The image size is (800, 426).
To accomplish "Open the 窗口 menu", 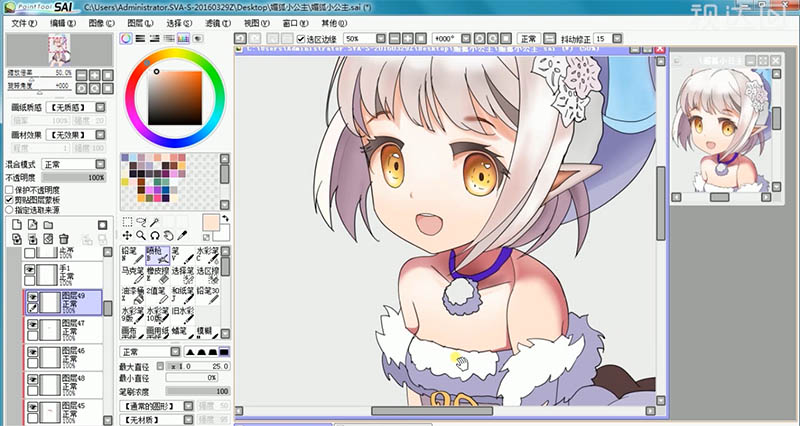I will (x=295, y=23).
